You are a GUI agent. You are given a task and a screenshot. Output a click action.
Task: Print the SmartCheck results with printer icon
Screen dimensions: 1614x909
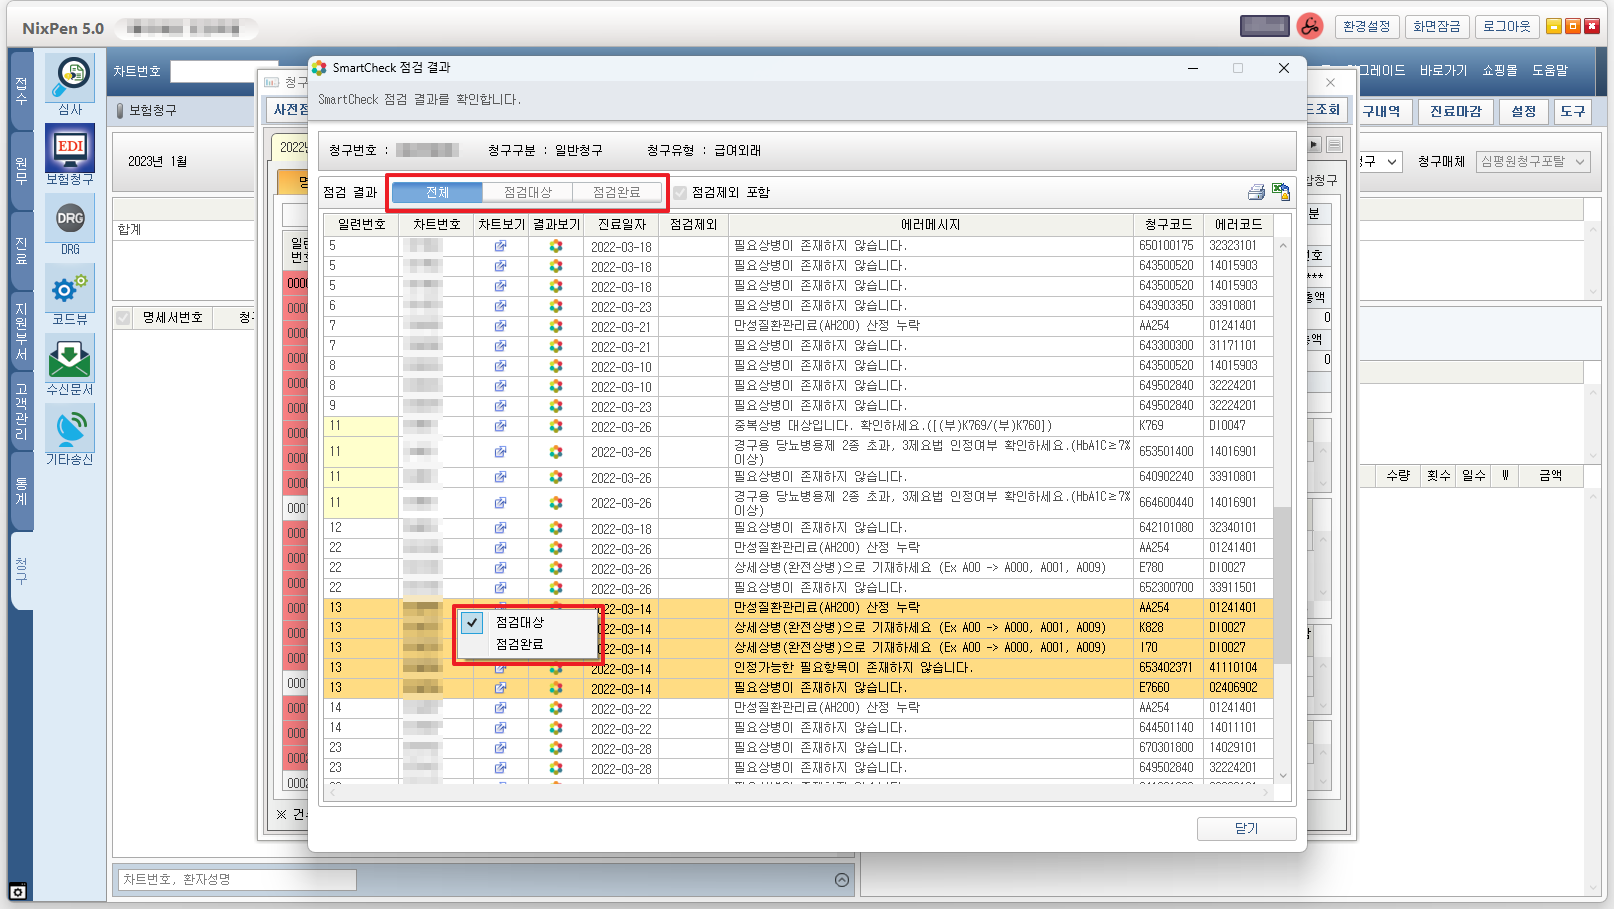click(x=1256, y=192)
